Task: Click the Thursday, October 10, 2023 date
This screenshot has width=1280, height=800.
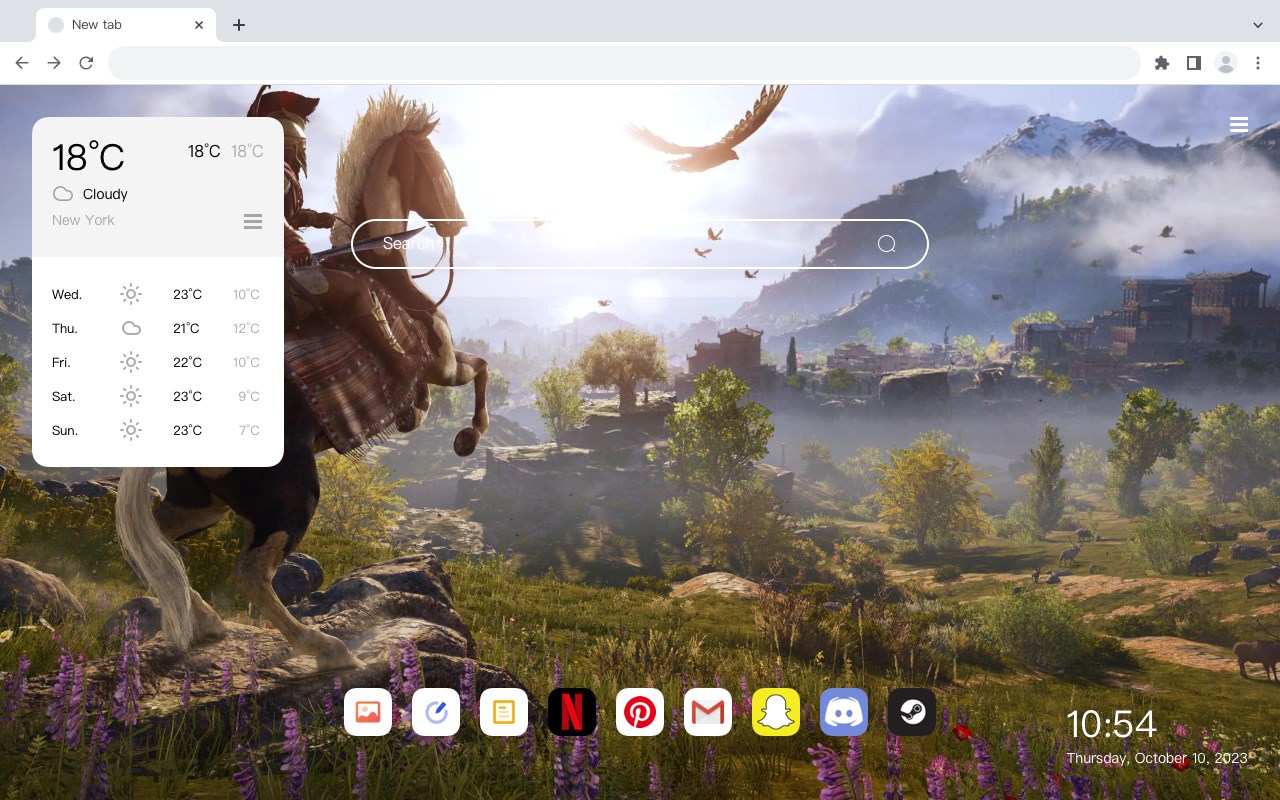Action: click(1157, 758)
